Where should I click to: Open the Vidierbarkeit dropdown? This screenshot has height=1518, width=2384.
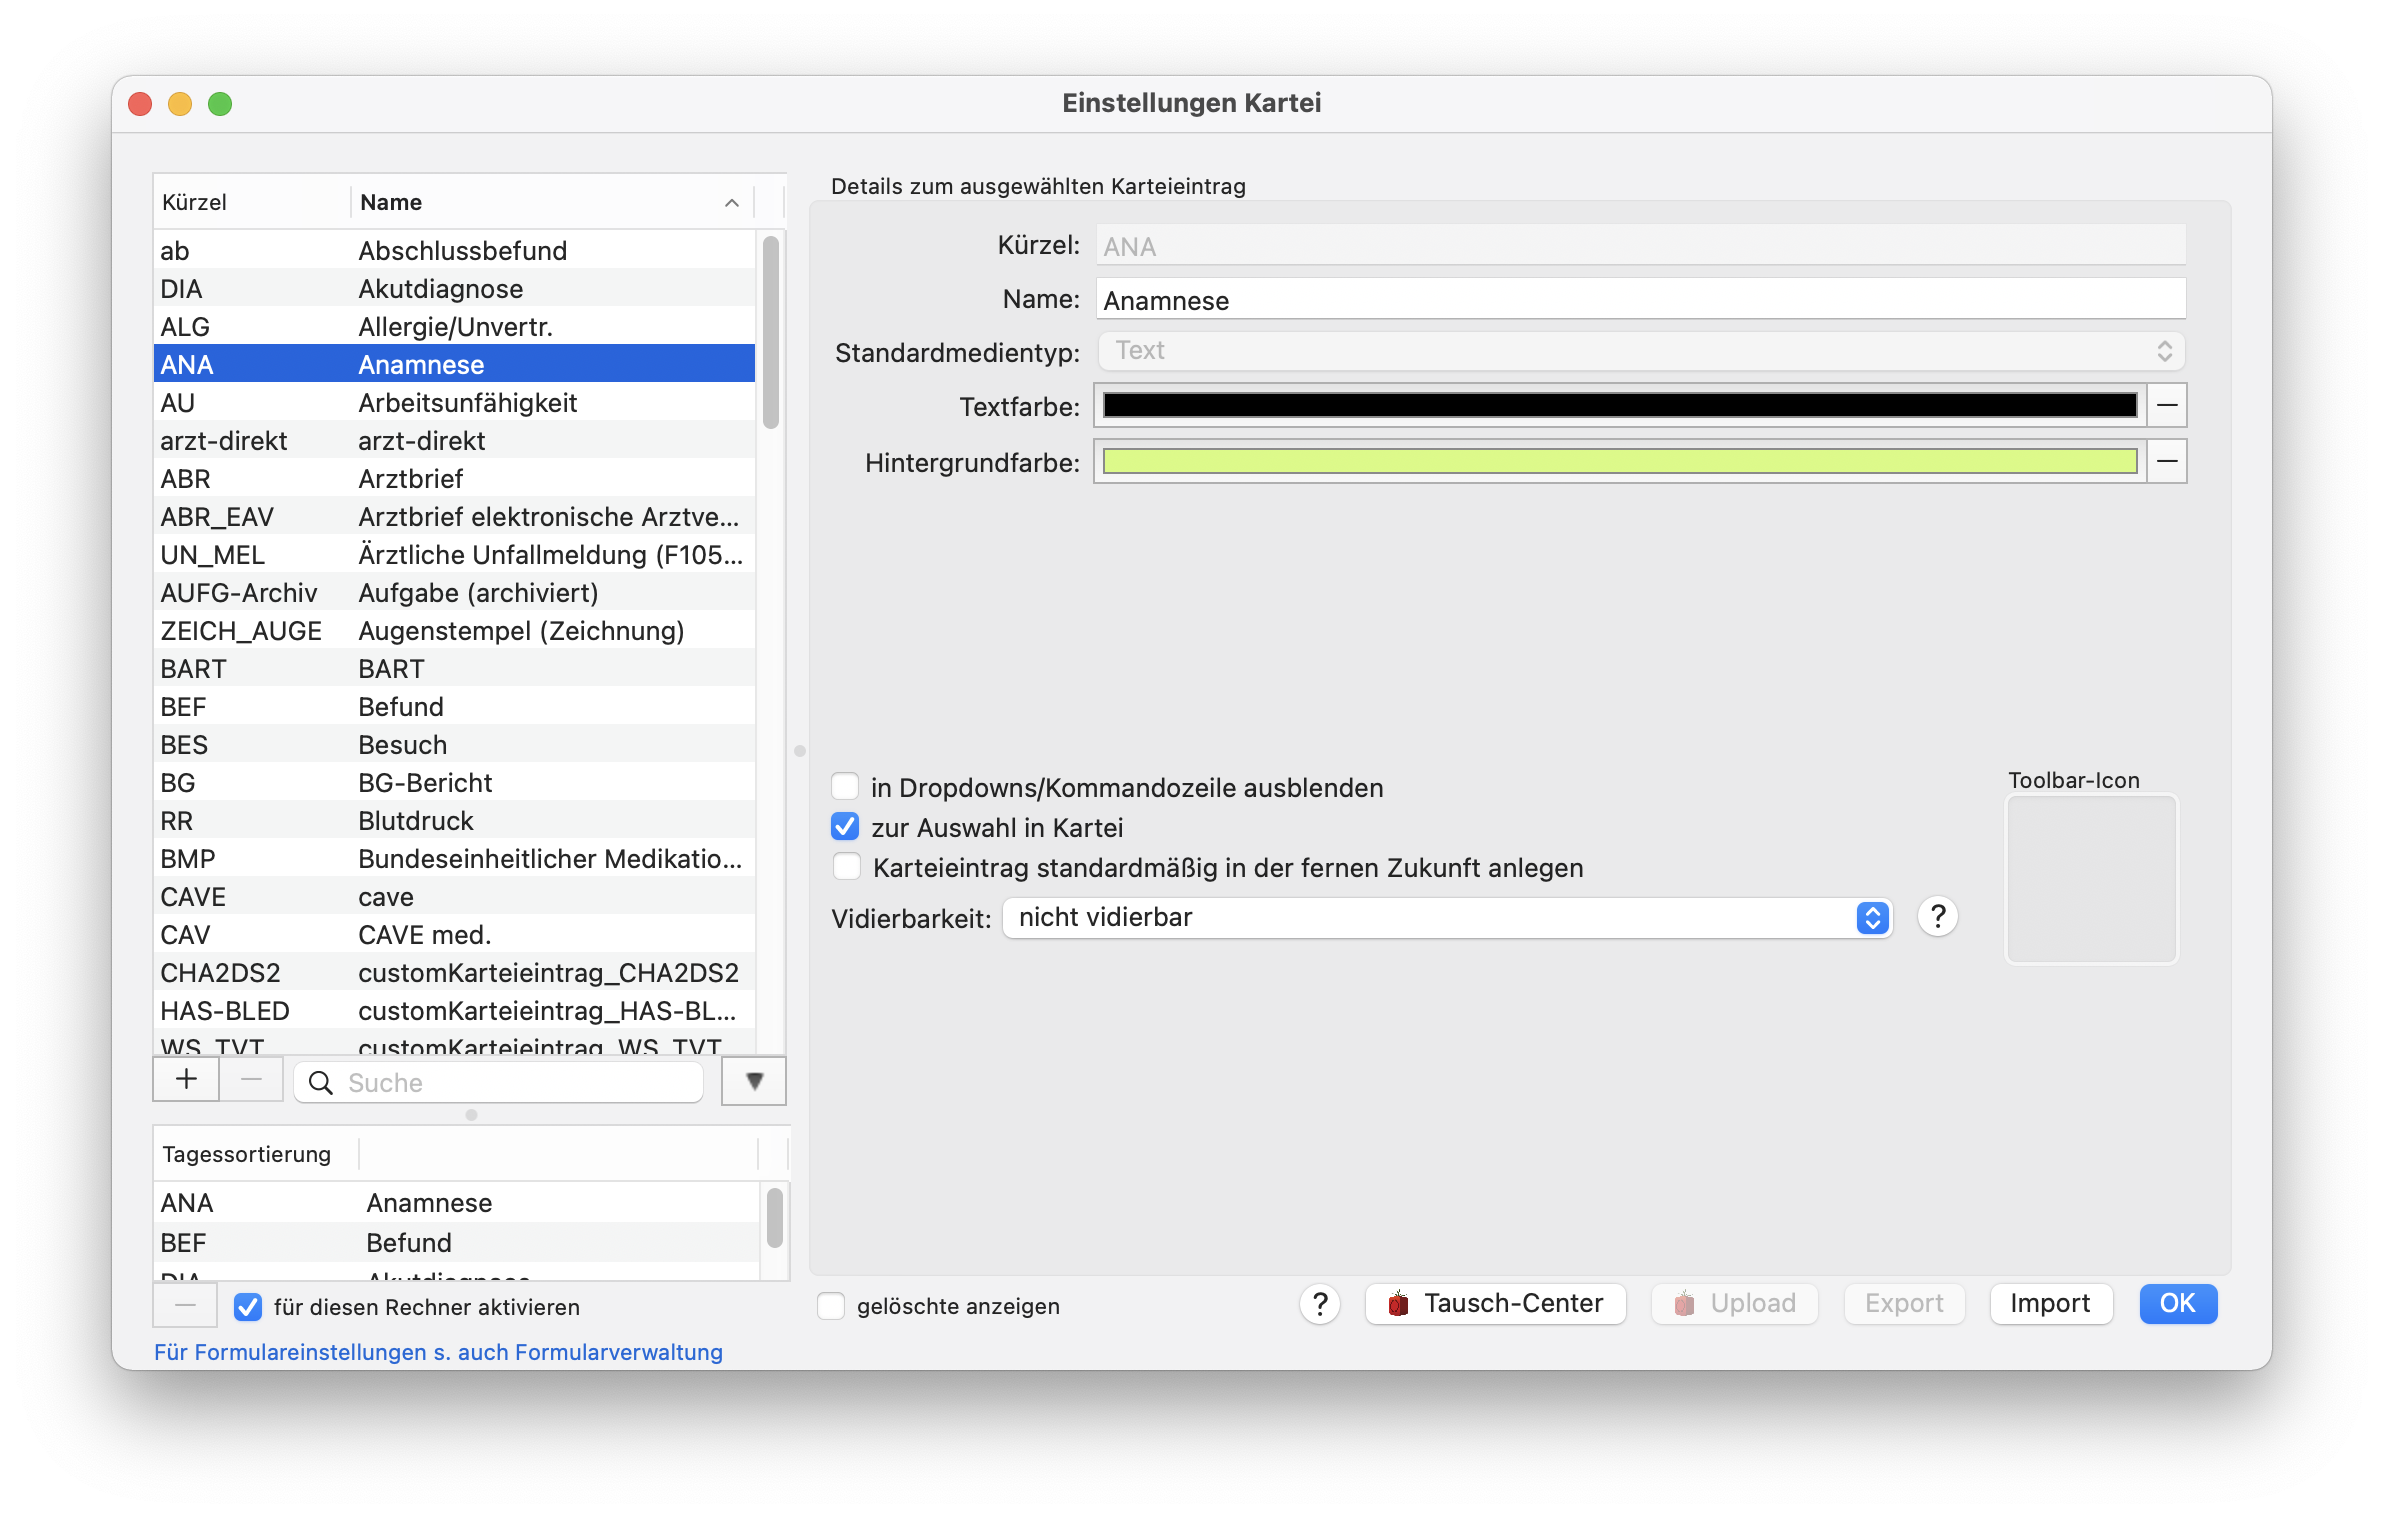pyautogui.click(x=1447, y=917)
